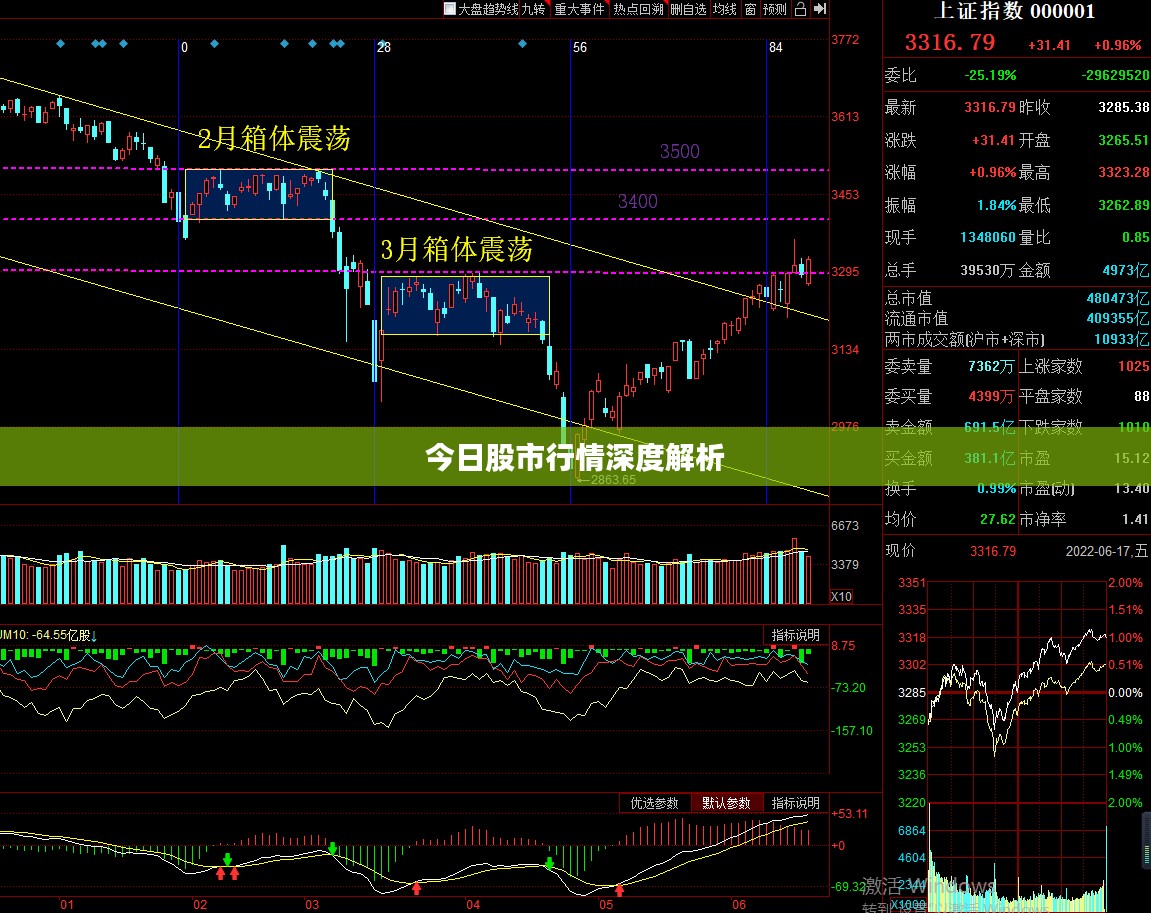The width and height of the screenshot is (1151, 913).
Task: Click the cycle line number 56
Action: click(x=580, y=48)
